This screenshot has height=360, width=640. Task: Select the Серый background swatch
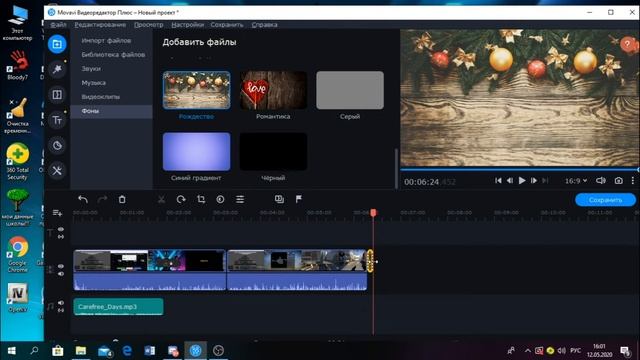click(350, 90)
